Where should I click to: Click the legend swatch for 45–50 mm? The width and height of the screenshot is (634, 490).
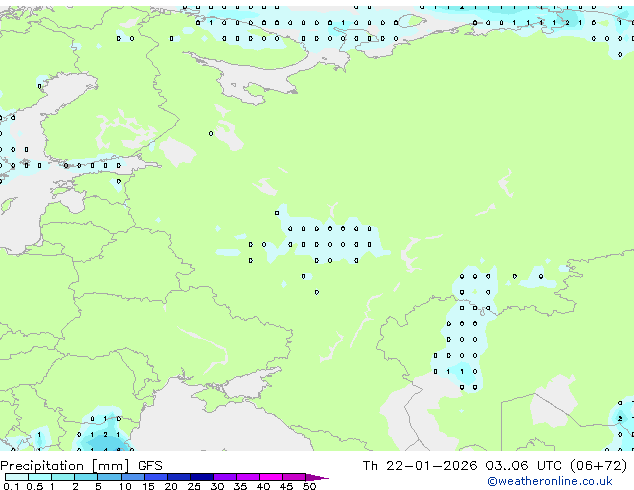coord(294,477)
